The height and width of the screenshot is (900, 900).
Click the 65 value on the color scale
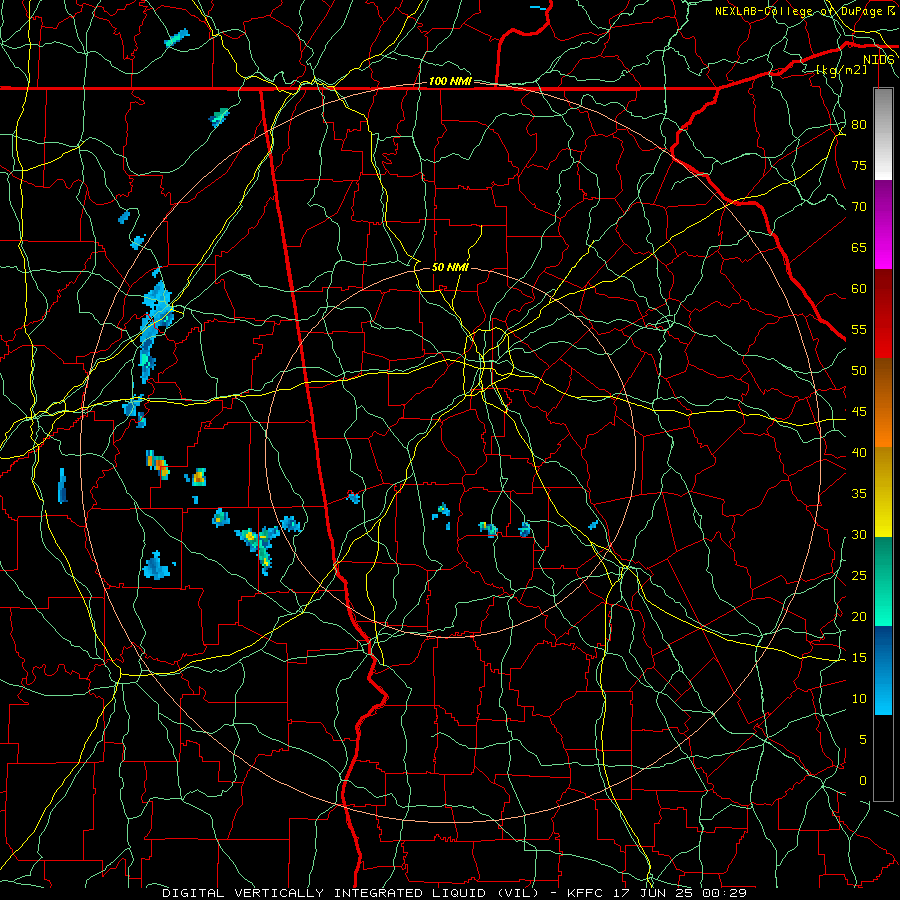click(859, 248)
